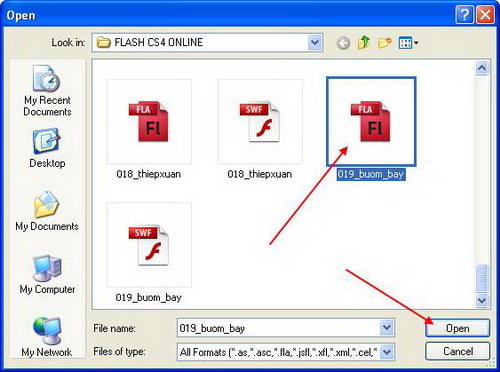Select the 018_thiepxuan SWF file icon
This screenshot has height=372, width=500.
click(x=260, y=122)
